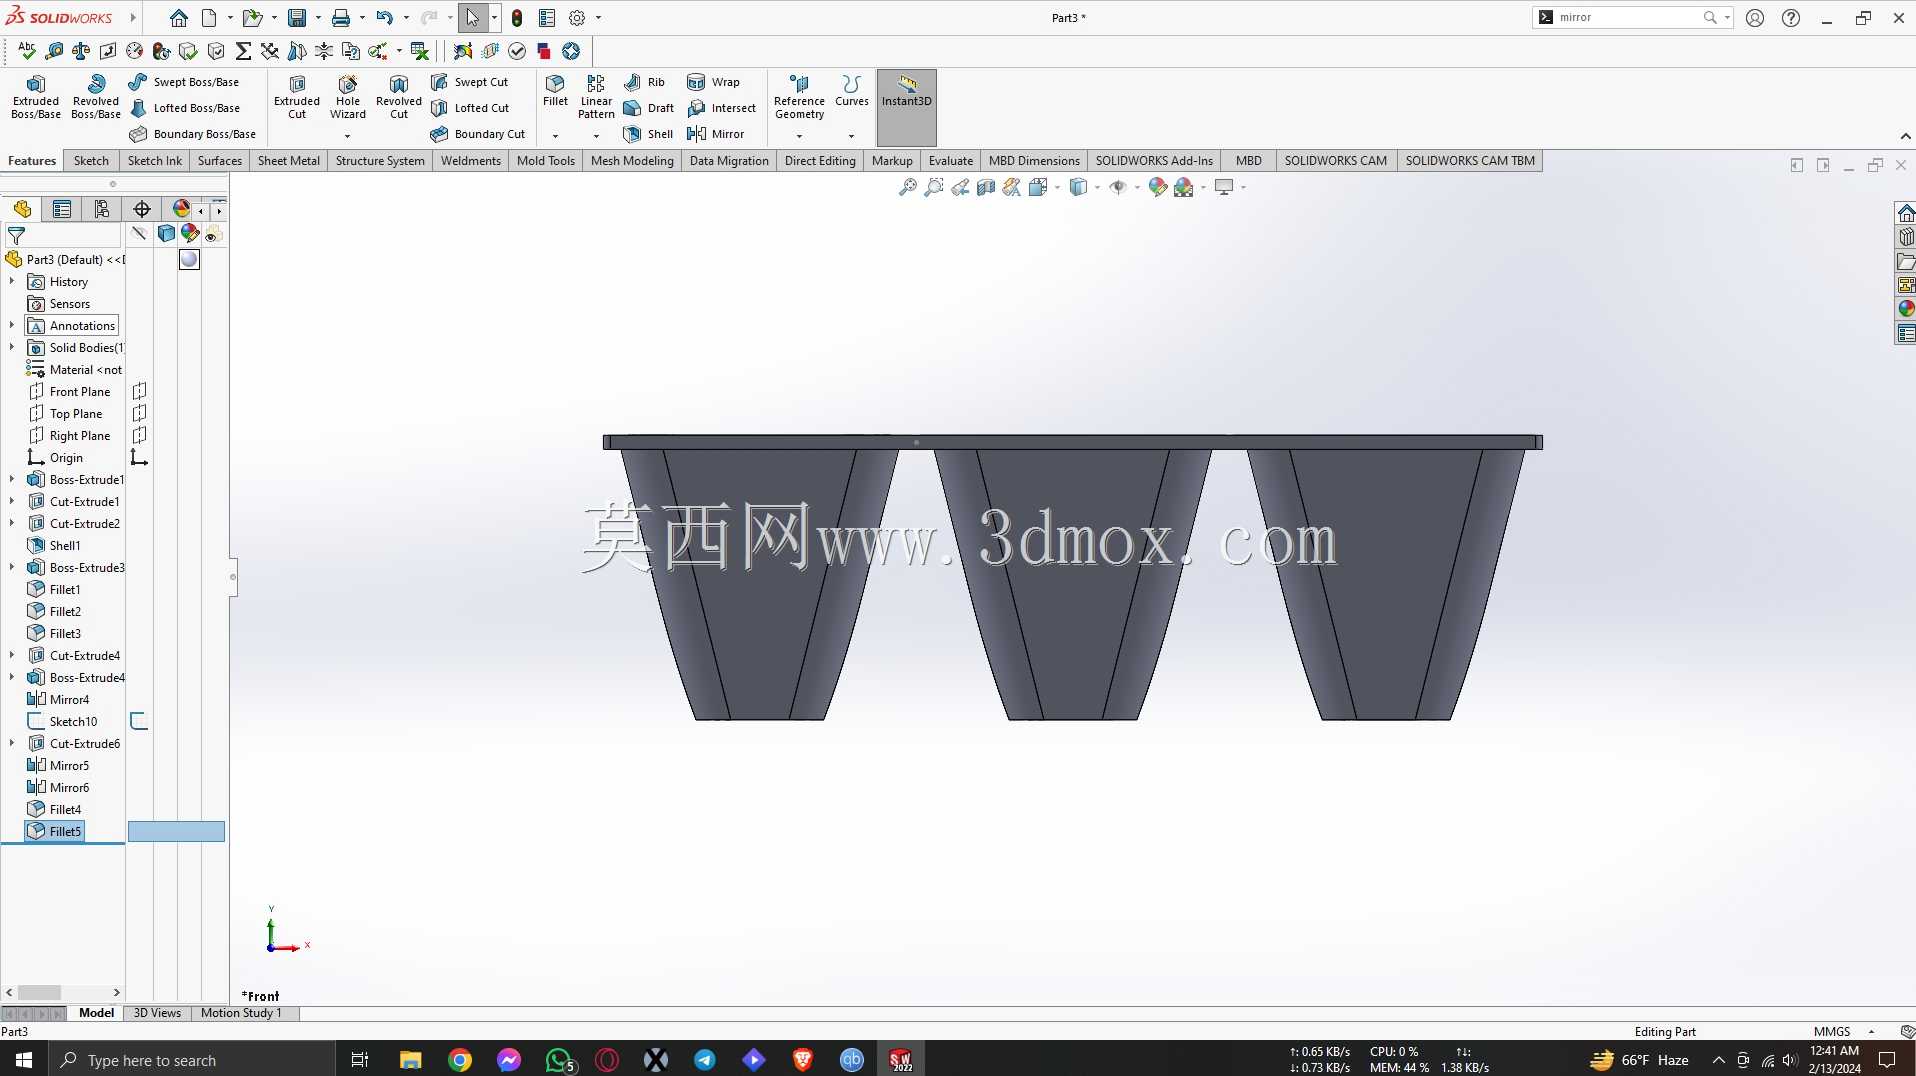This screenshot has height=1076, width=1916.
Task: Open the Appearances color task pane tab
Action: click(1906, 309)
